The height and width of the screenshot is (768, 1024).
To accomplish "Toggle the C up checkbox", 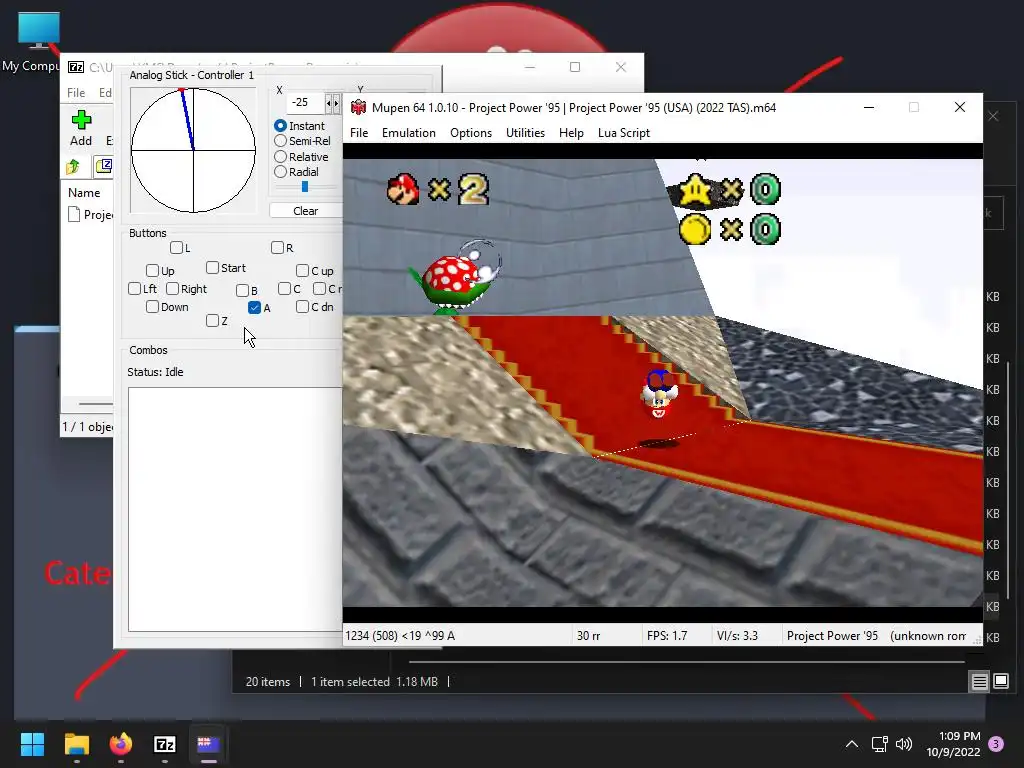I will coord(302,270).
